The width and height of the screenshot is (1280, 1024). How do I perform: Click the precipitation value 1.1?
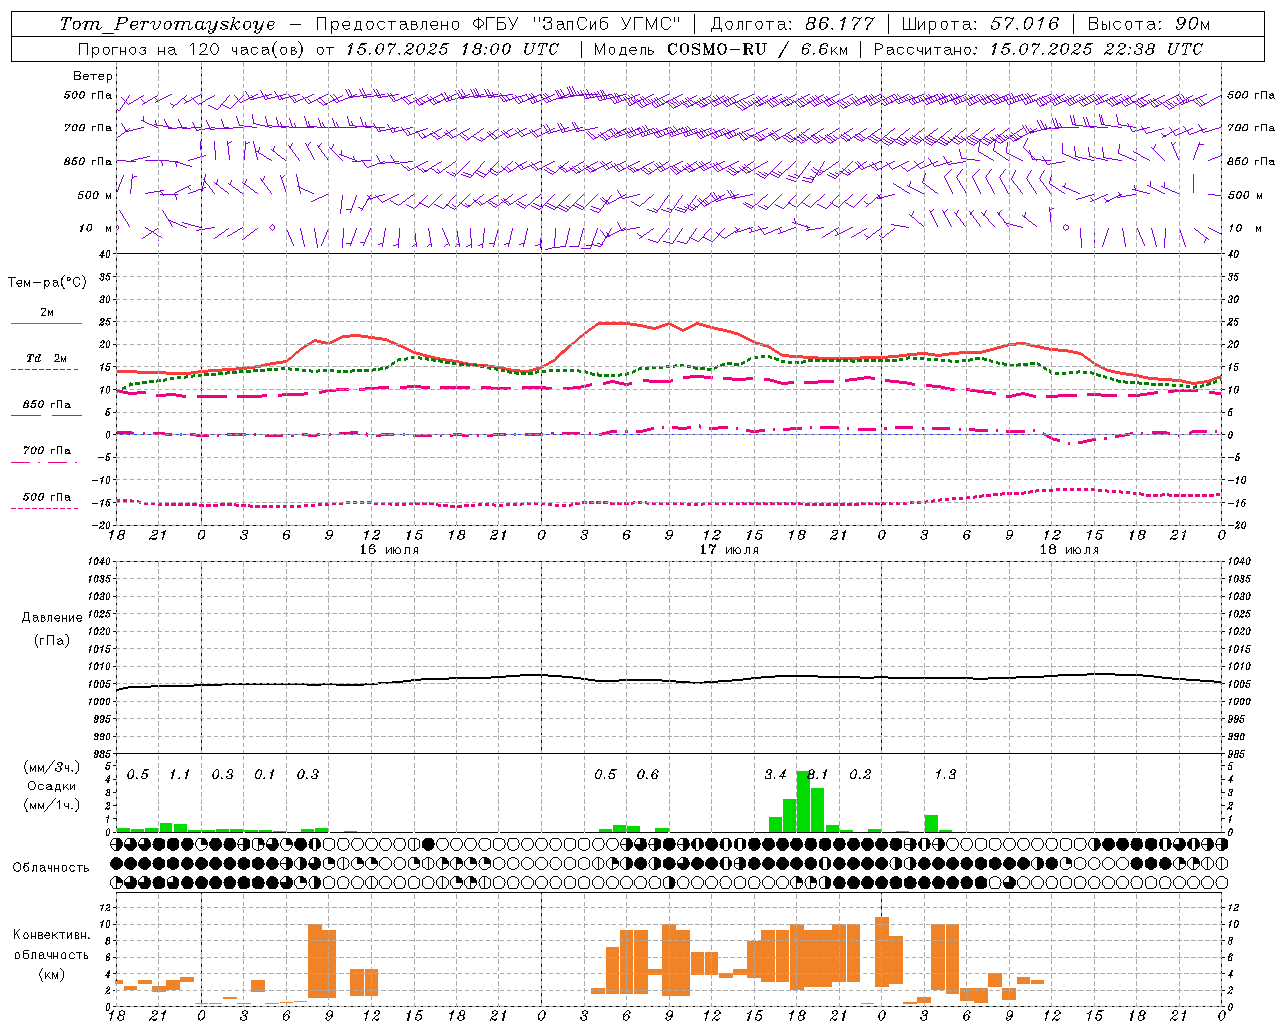point(180,775)
